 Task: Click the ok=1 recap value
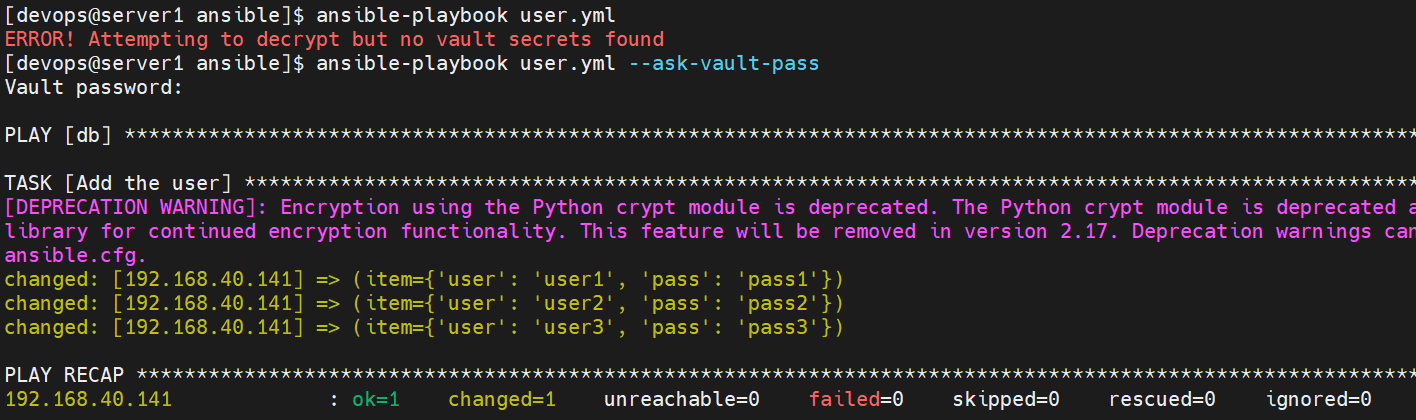[x=376, y=400]
